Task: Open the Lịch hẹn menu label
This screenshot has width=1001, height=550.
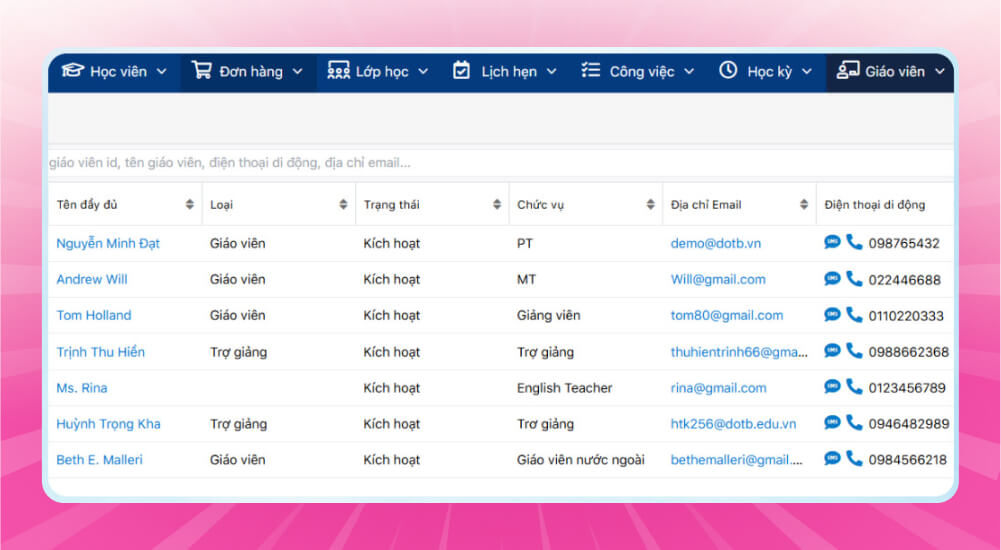Action: coord(509,71)
